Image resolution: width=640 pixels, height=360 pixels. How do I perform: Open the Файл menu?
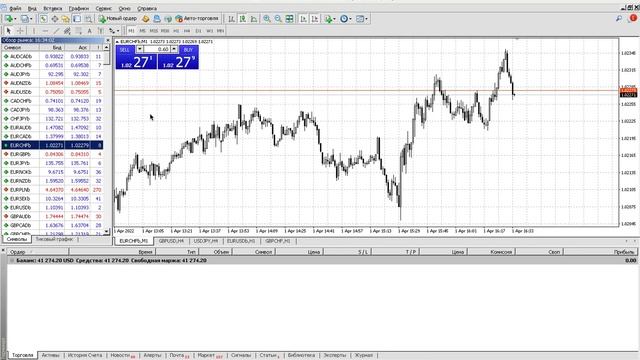tap(15, 8)
